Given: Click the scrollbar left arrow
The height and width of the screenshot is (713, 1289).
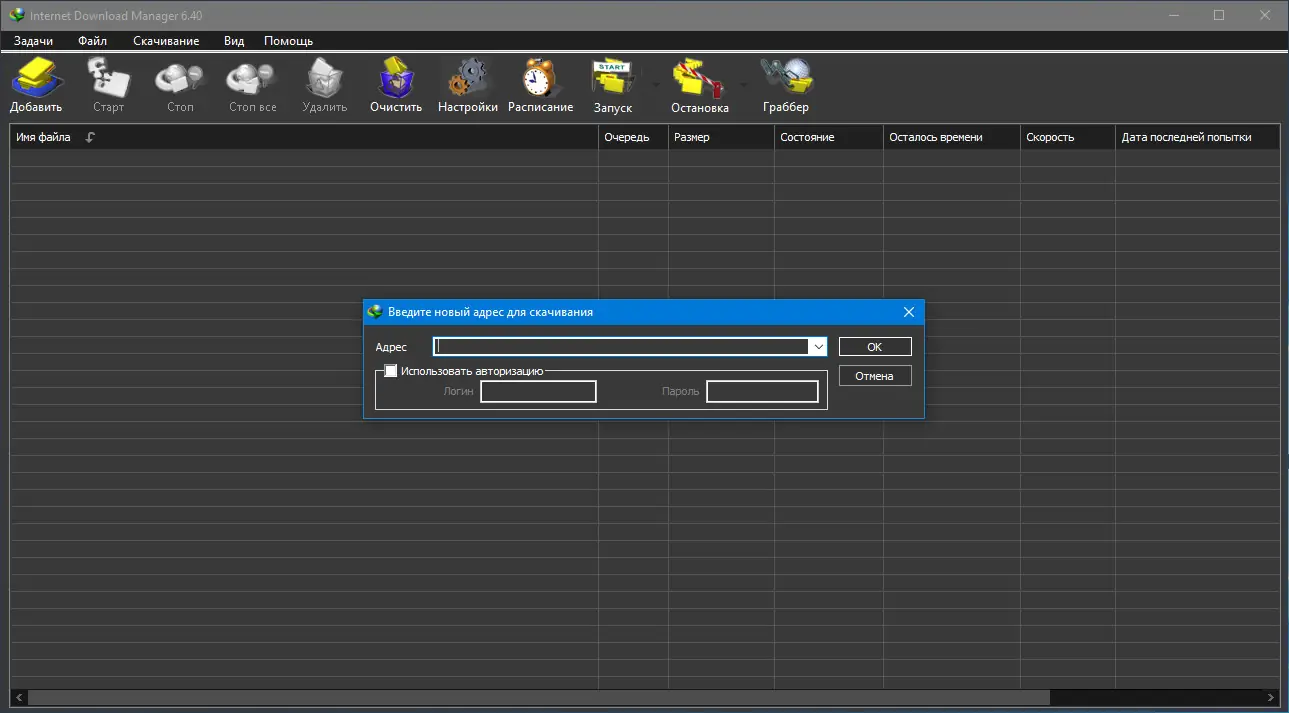Looking at the screenshot, I should tap(19, 697).
